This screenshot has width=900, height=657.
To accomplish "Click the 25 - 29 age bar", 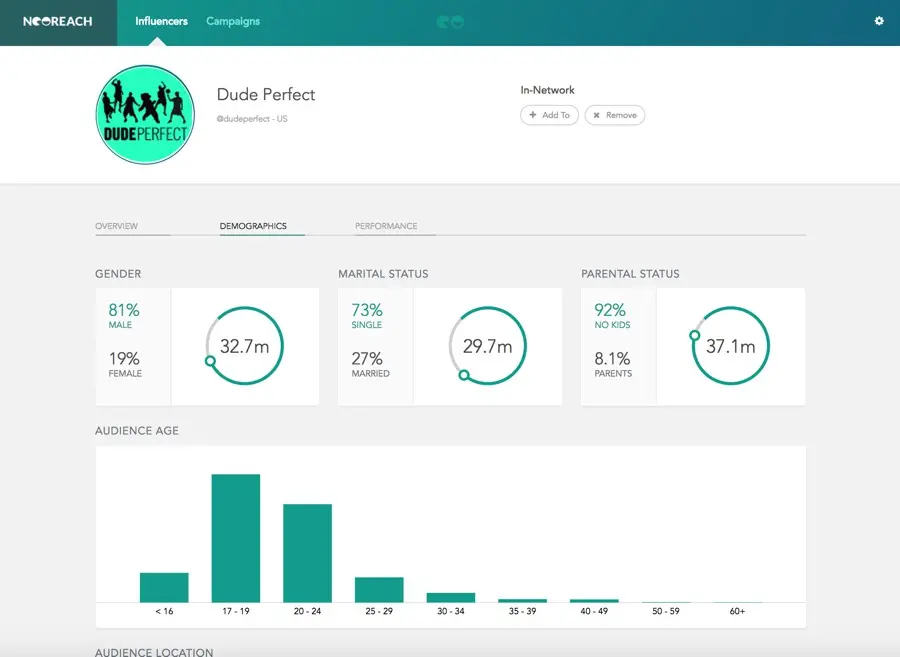I will coord(379,589).
